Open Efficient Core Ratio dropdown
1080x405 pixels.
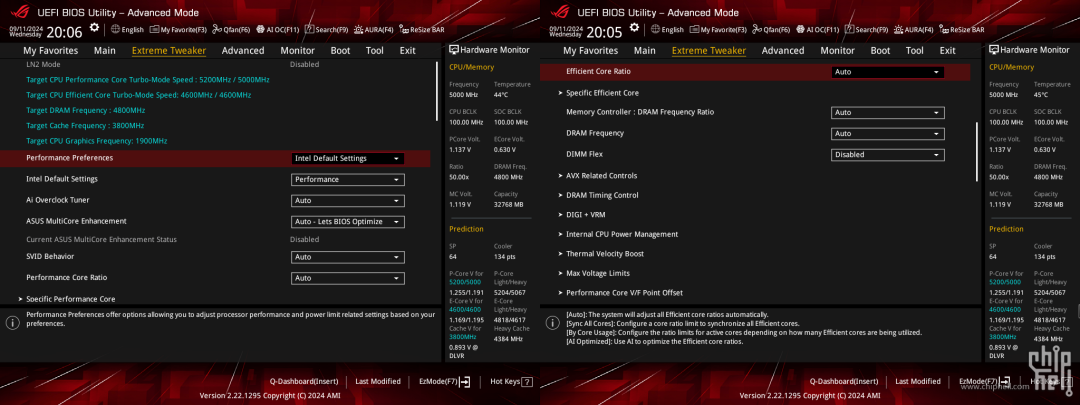(x=888, y=72)
